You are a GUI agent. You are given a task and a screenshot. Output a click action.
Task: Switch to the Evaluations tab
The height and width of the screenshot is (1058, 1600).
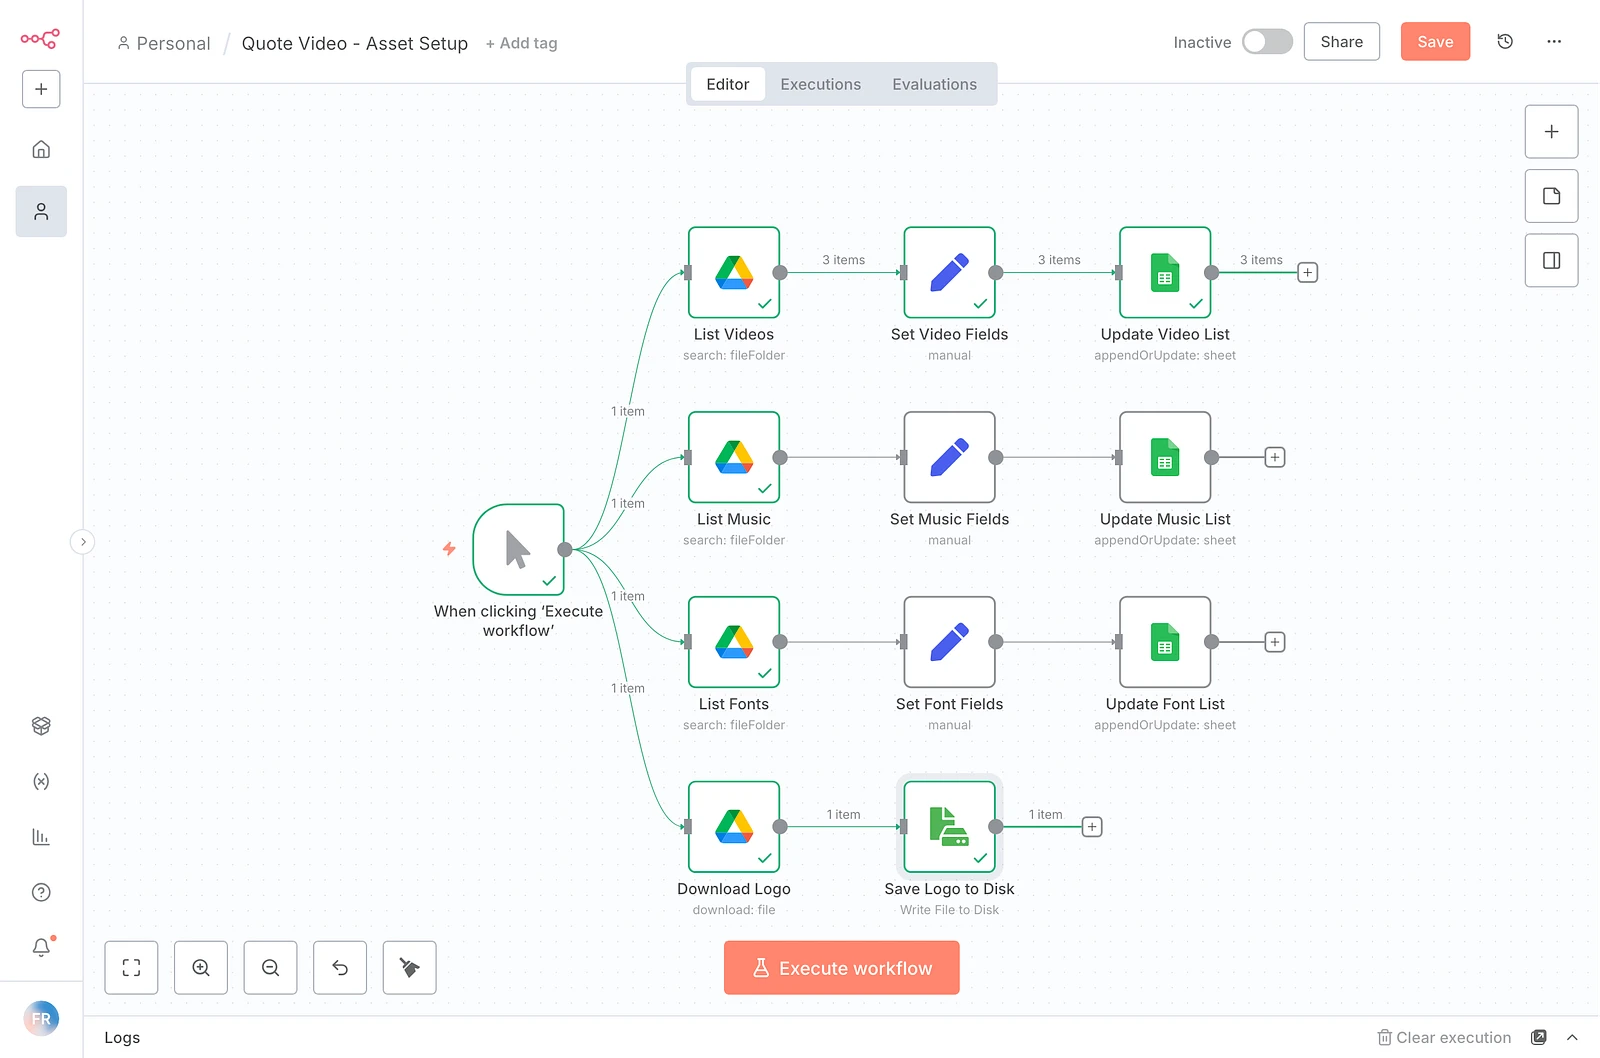click(935, 84)
